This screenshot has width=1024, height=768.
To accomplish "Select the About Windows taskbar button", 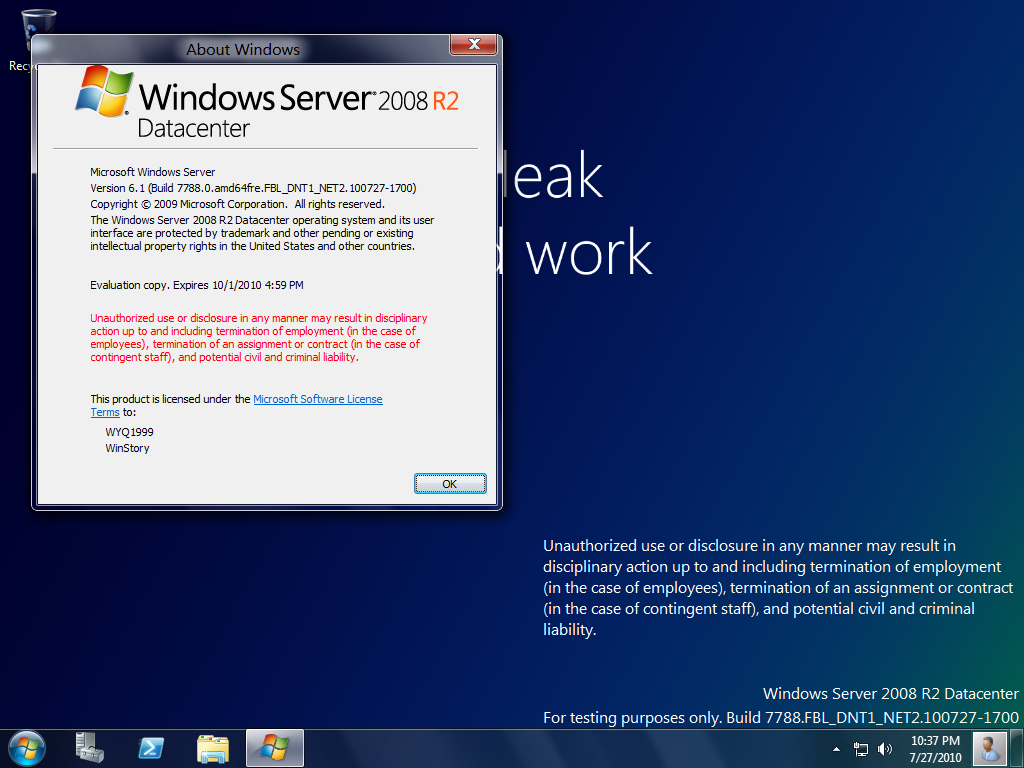I will pyautogui.click(x=275, y=748).
